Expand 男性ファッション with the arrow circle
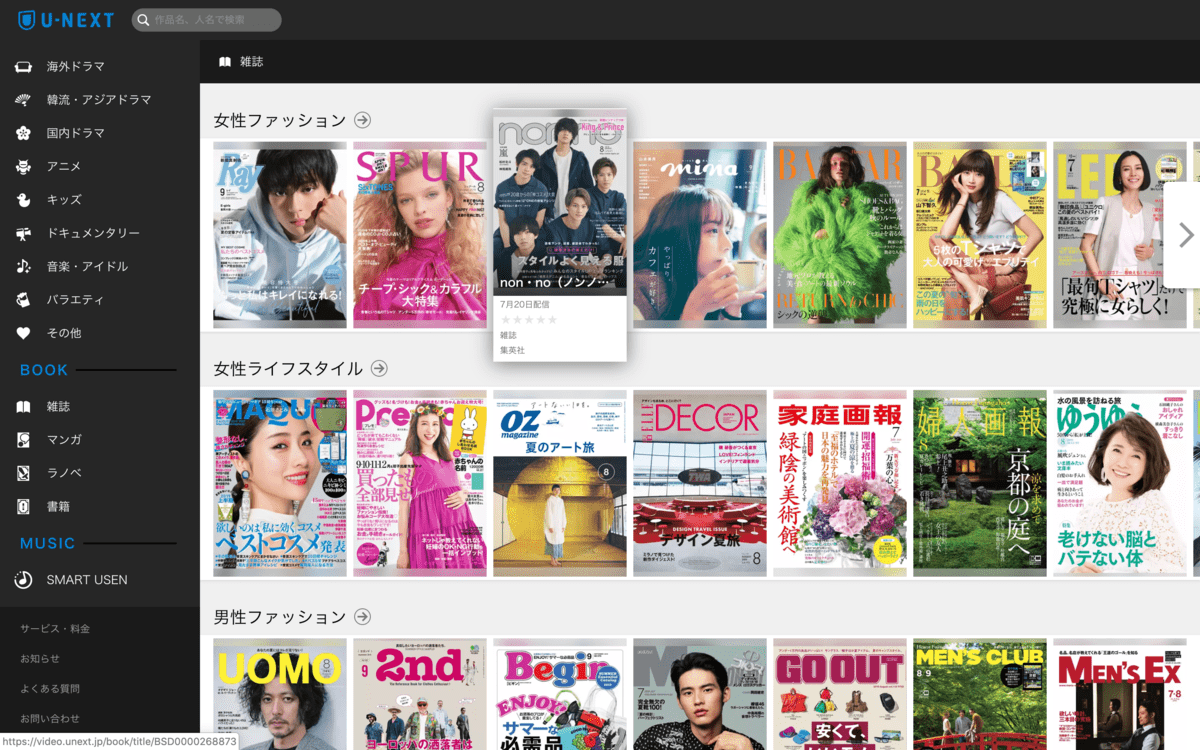The height and width of the screenshot is (750, 1200). point(362,617)
